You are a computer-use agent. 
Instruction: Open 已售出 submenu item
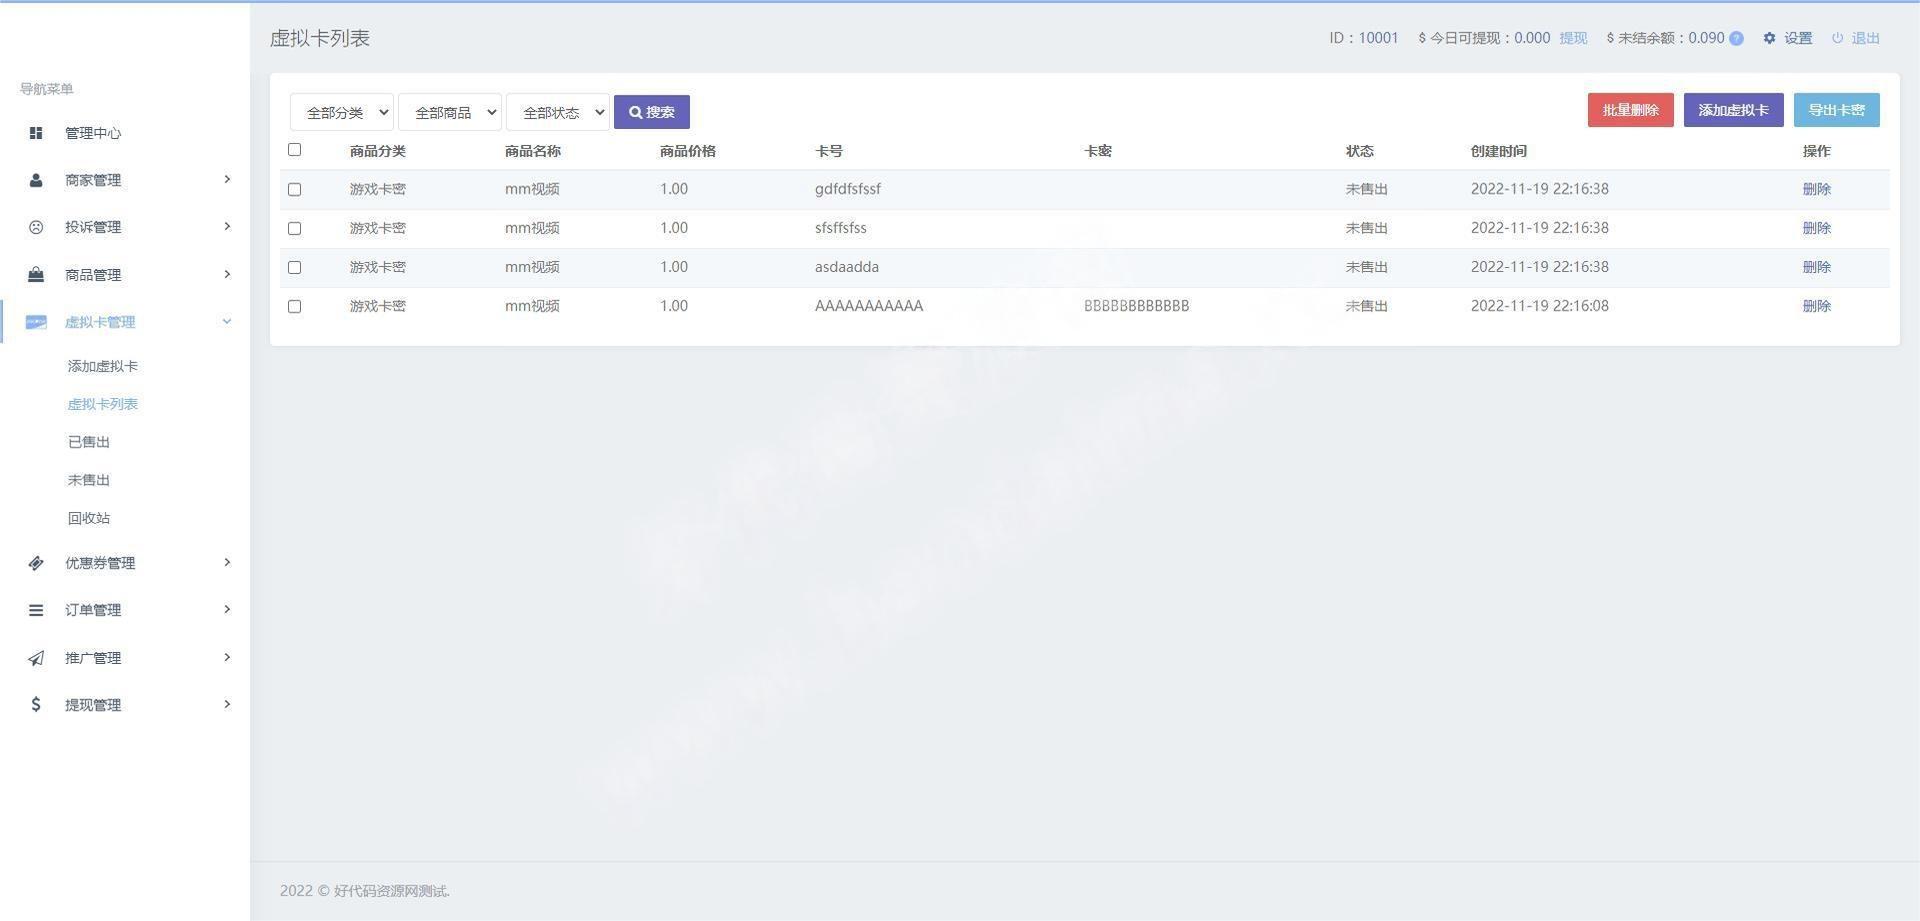coord(89,442)
